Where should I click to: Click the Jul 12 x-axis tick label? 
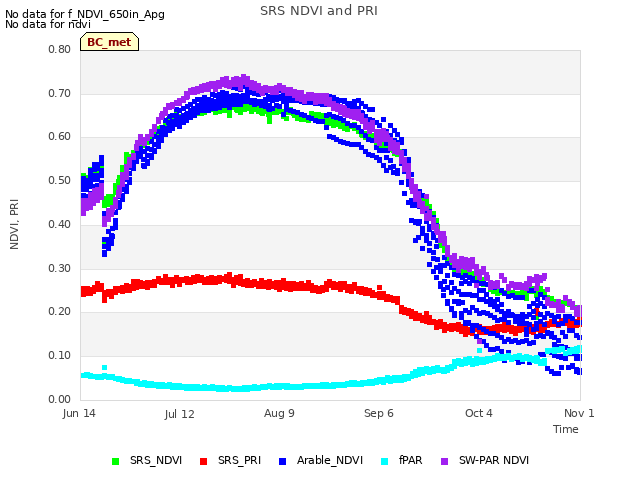[x=180, y=414]
